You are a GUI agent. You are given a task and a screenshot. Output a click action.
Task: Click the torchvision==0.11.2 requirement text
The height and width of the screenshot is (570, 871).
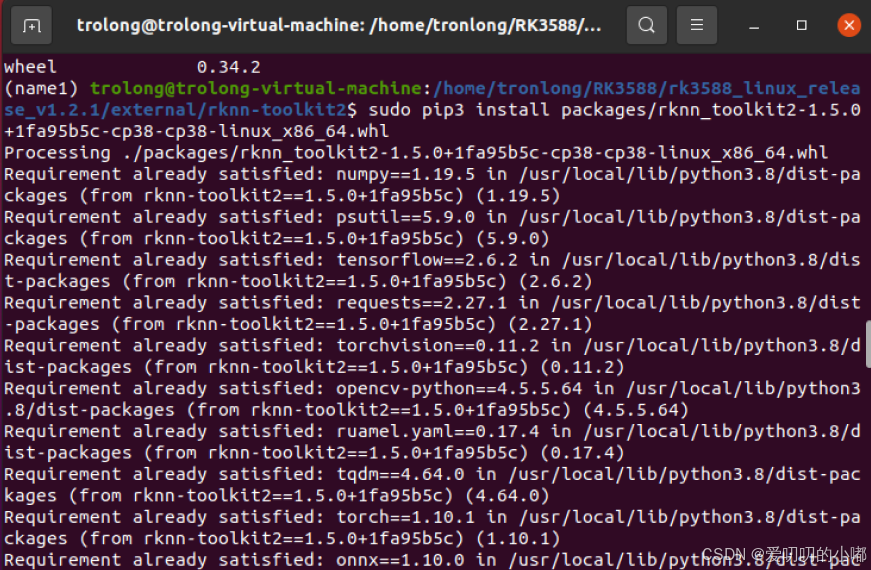coord(438,346)
